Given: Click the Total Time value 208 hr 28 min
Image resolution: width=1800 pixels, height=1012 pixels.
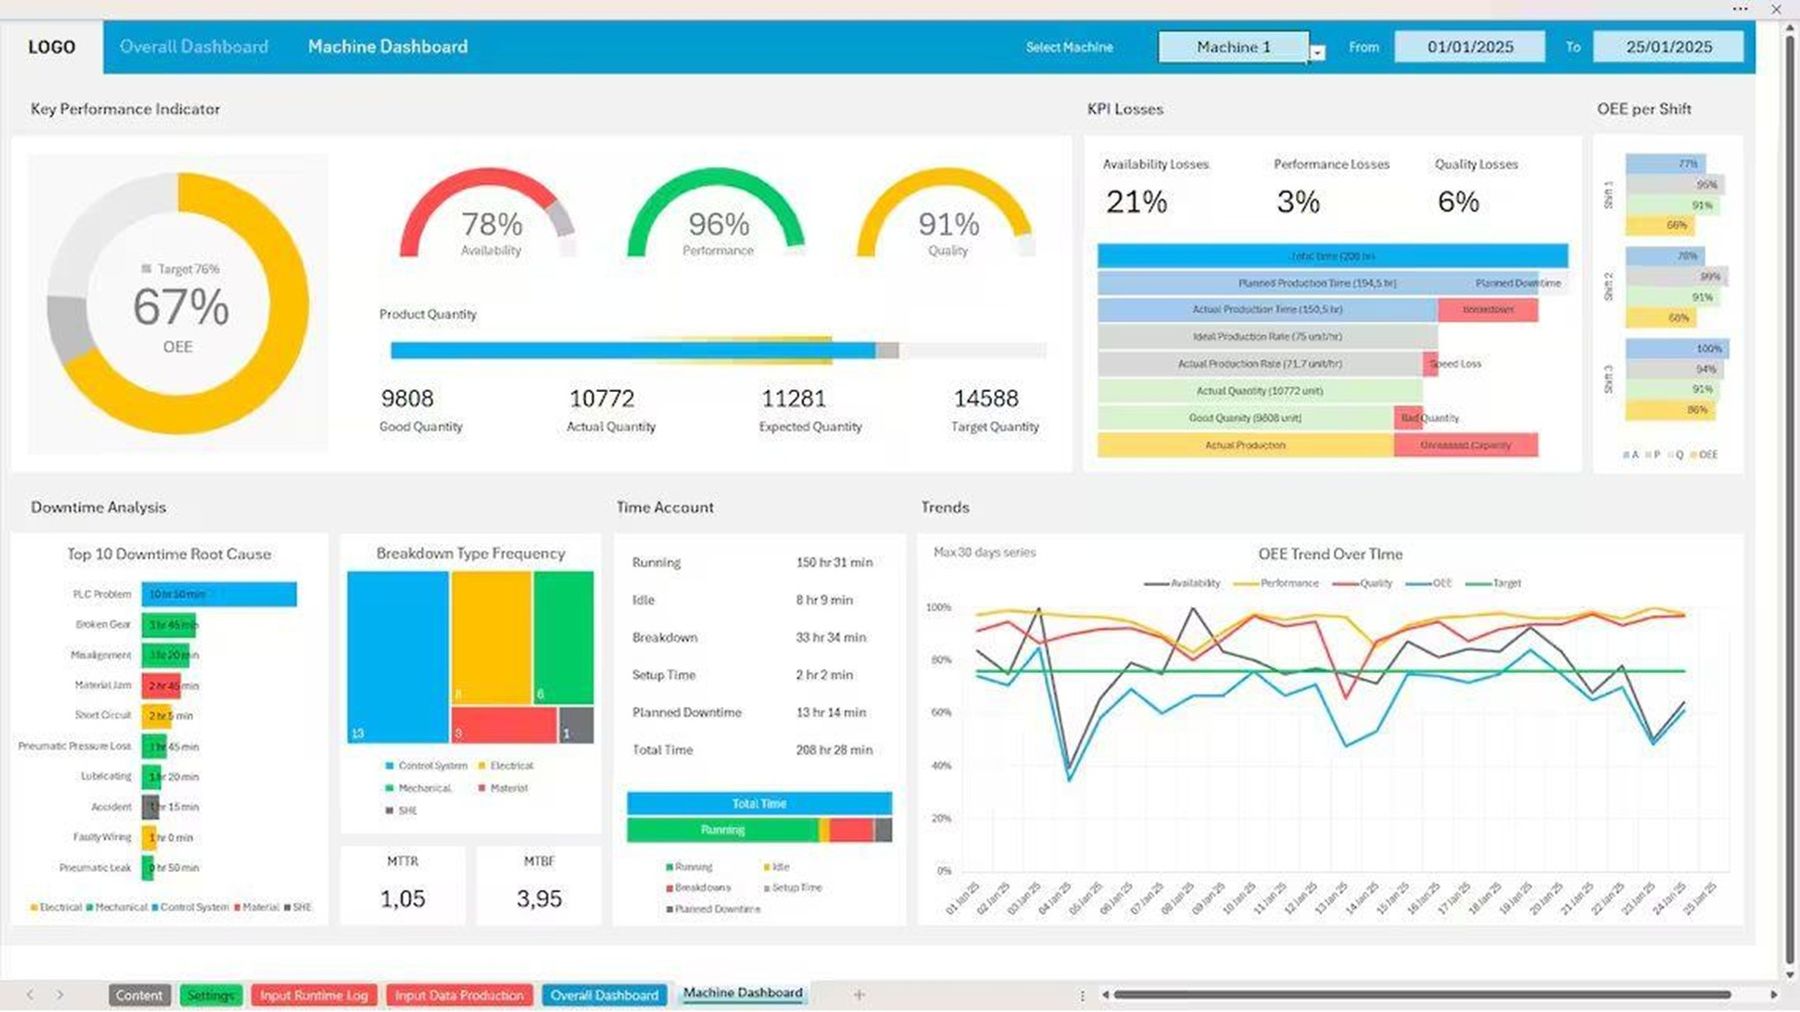Looking at the screenshot, I should tap(834, 750).
